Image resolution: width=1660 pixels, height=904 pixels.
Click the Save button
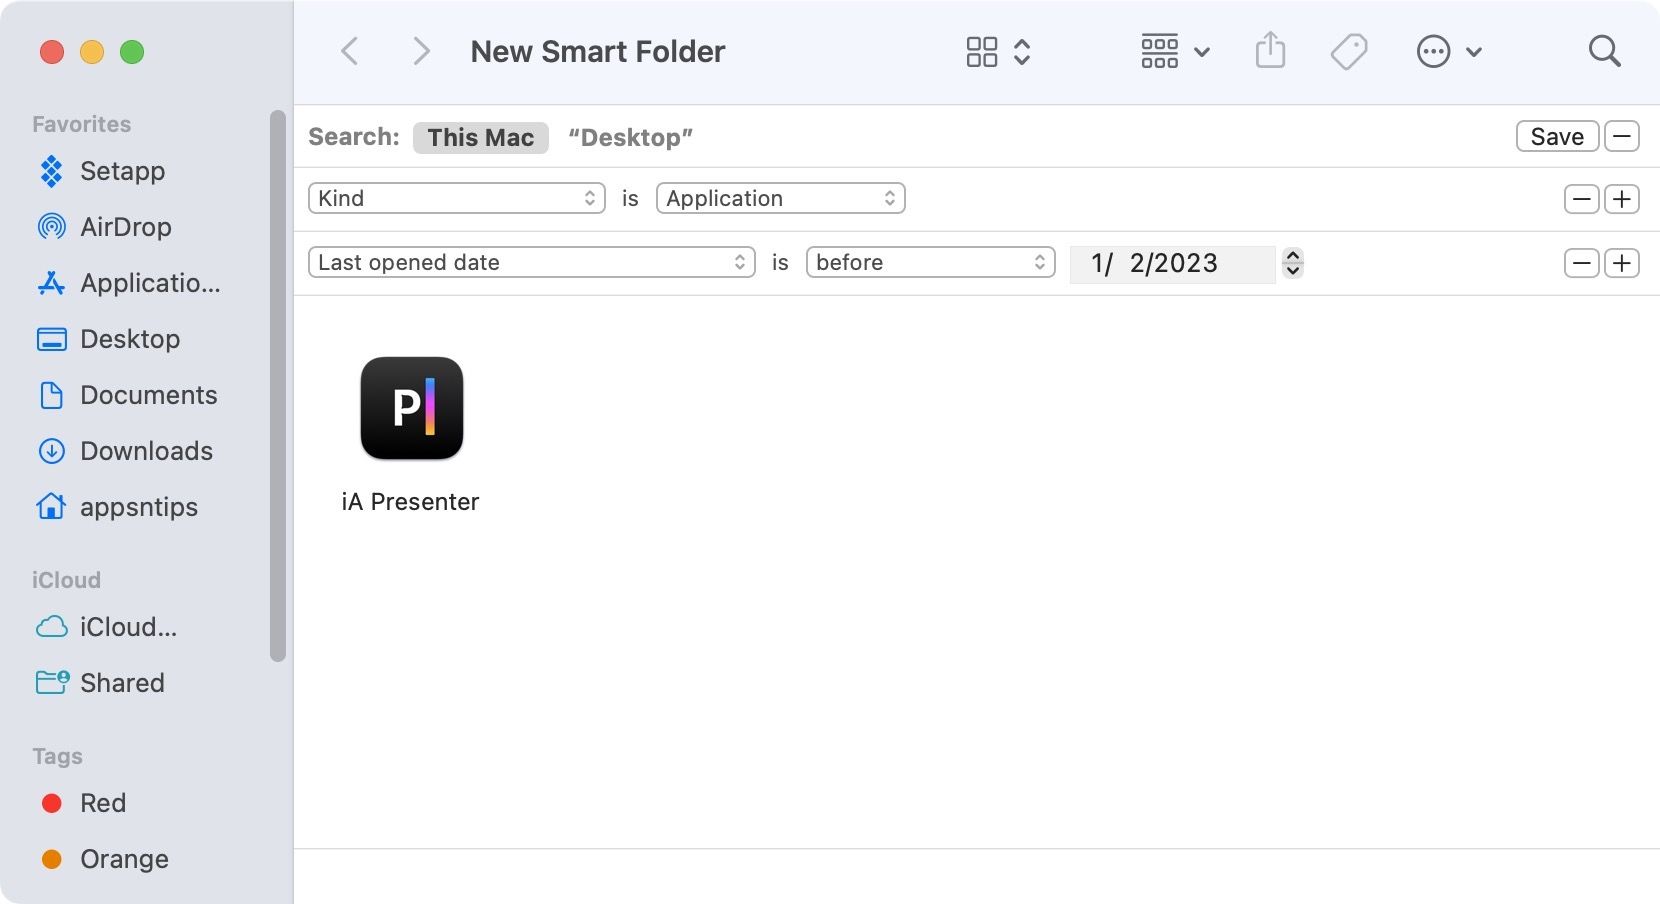click(x=1556, y=136)
